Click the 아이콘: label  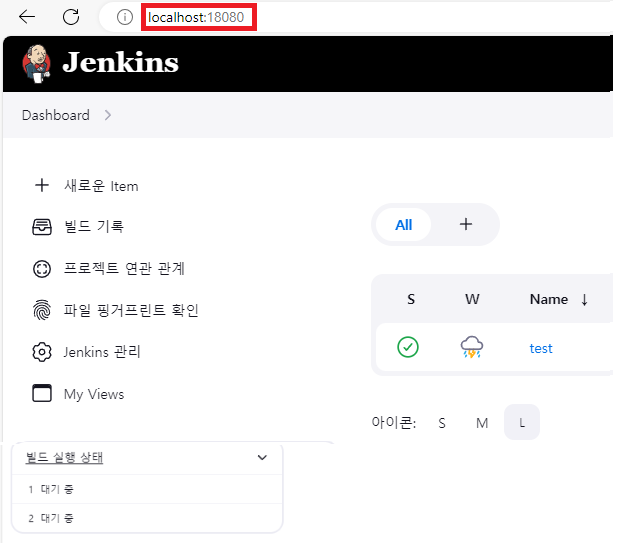point(394,422)
